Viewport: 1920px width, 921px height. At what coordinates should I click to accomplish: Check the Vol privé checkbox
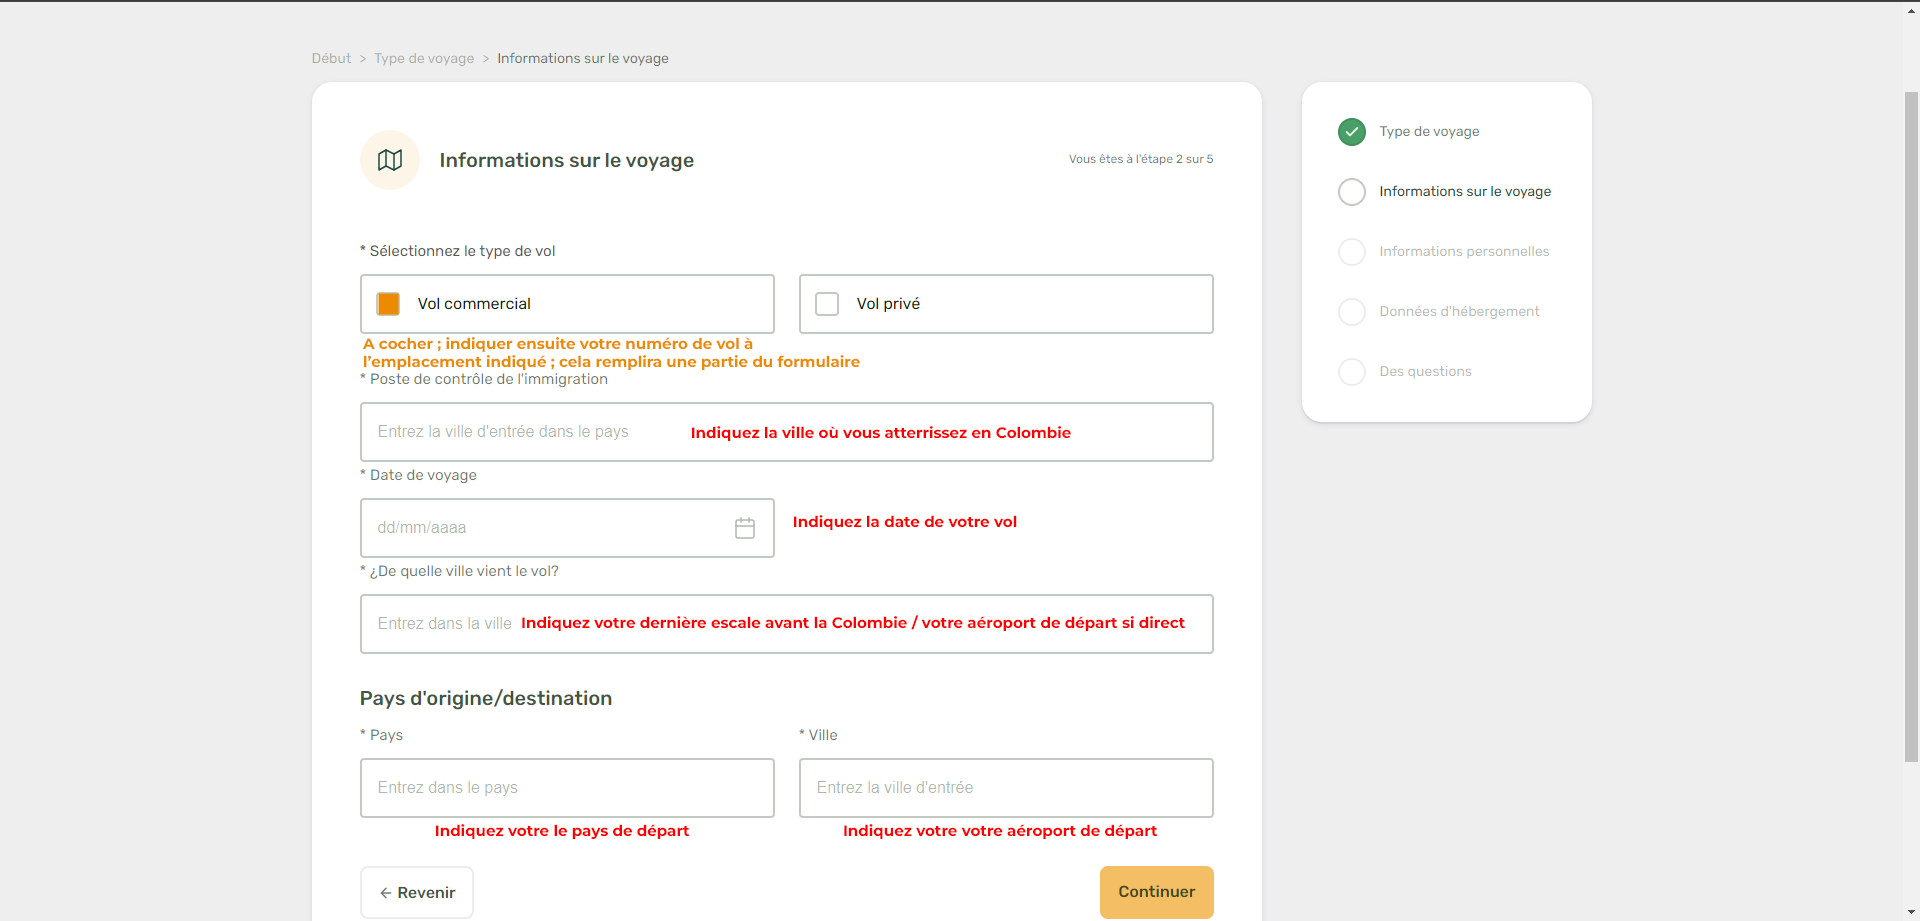coord(827,304)
